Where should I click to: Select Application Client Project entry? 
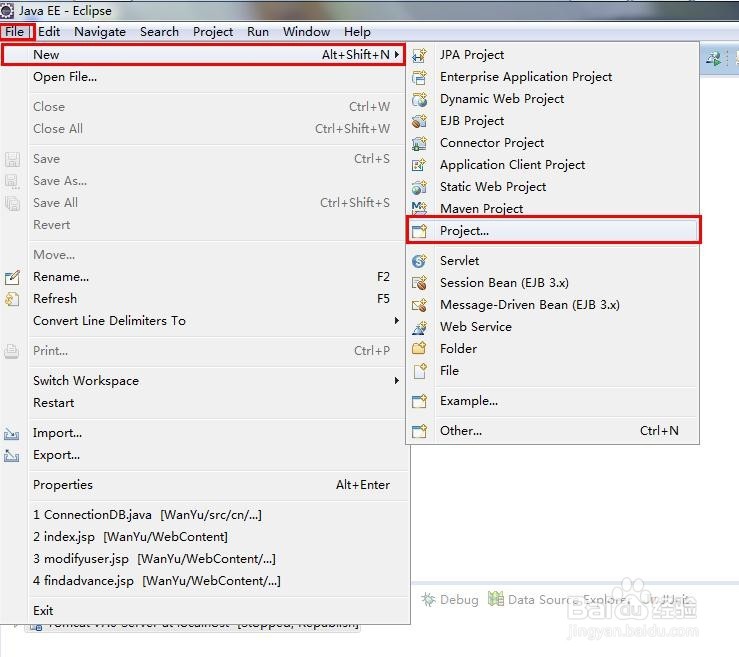[x=552, y=165]
